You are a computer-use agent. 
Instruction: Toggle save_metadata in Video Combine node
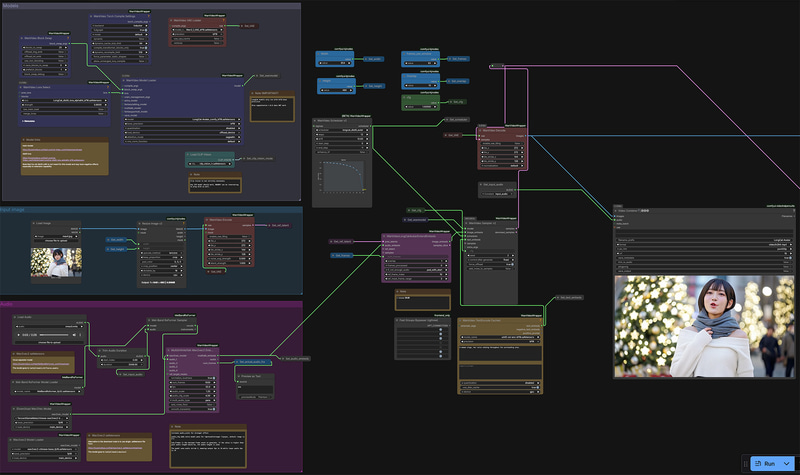click(x=704, y=258)
